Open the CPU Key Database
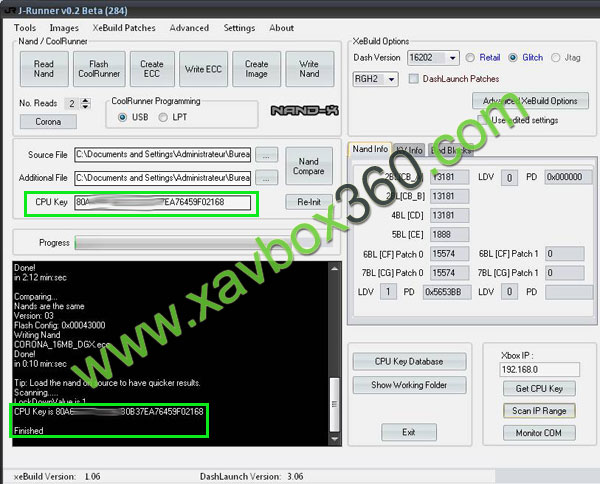This screenshot has width=600, height=484. tap(409, 362)
